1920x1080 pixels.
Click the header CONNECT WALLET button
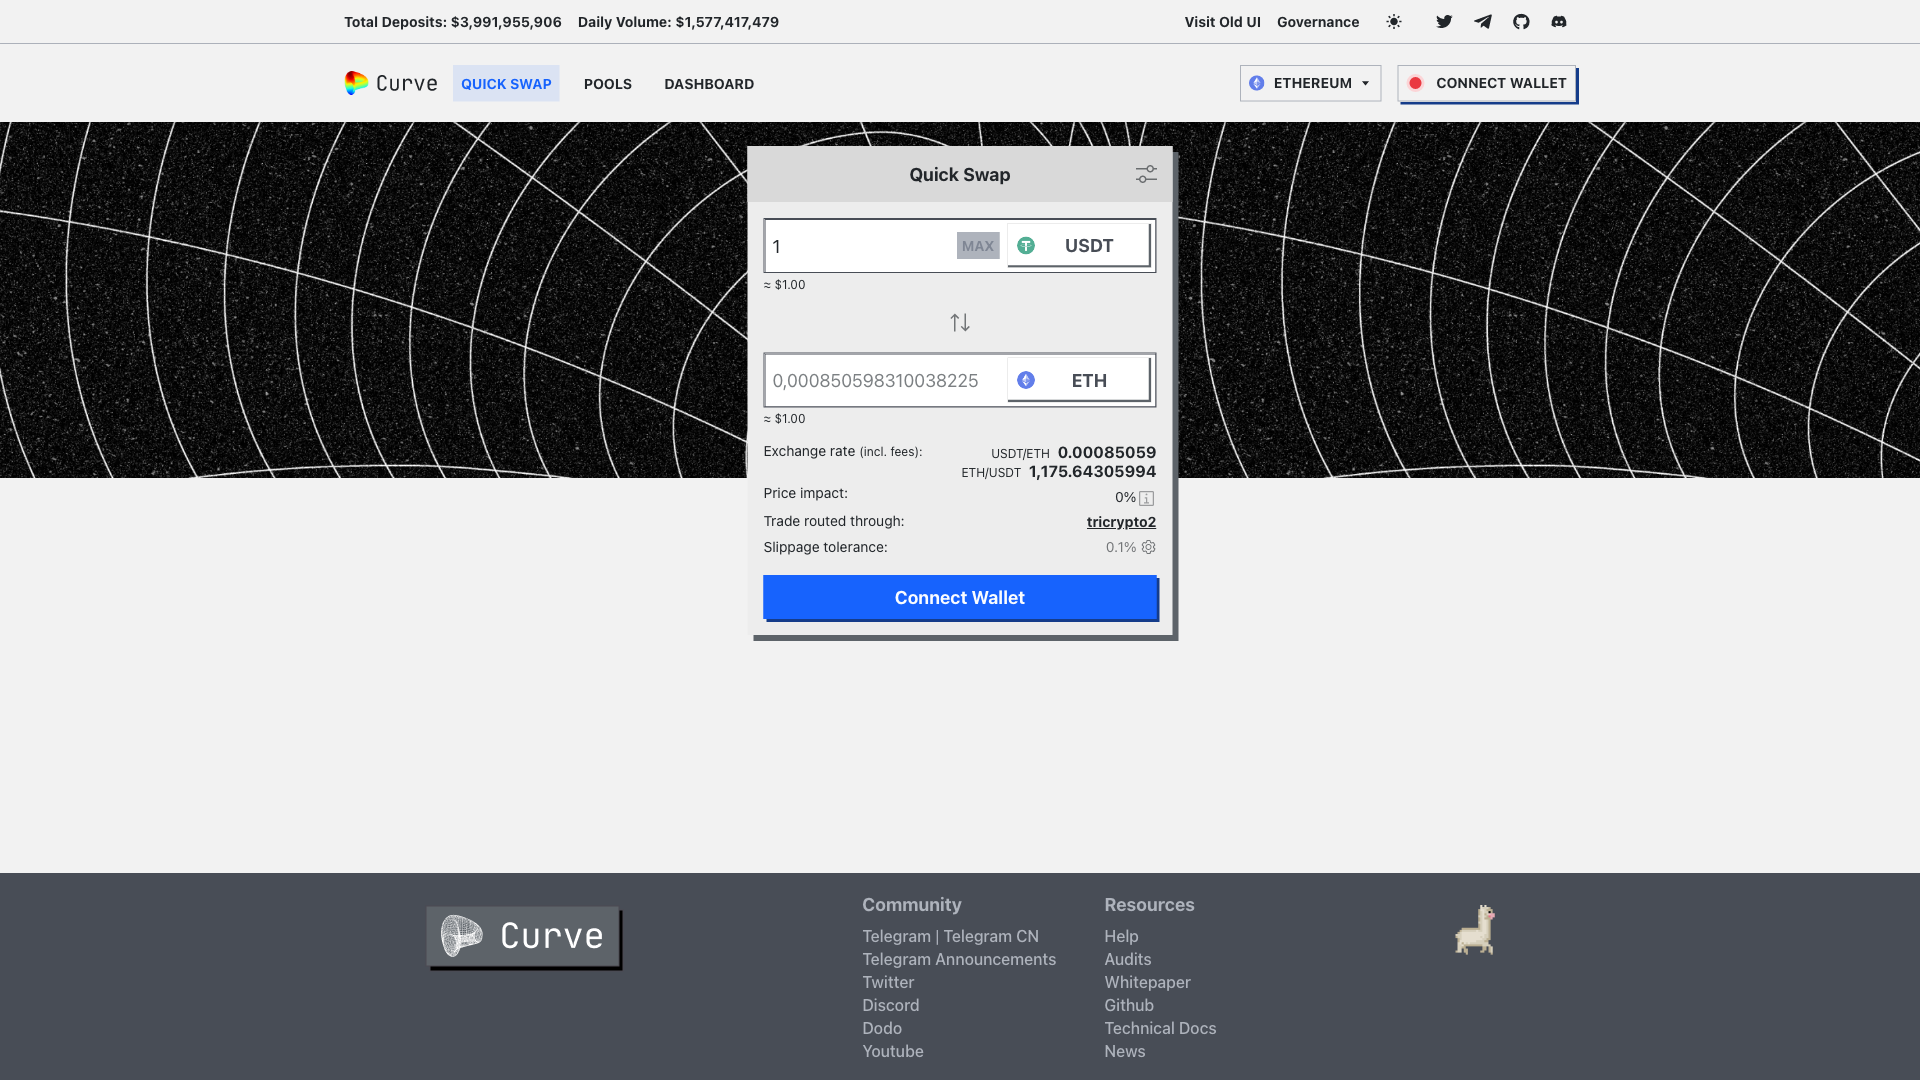(x=1487, y=83)
